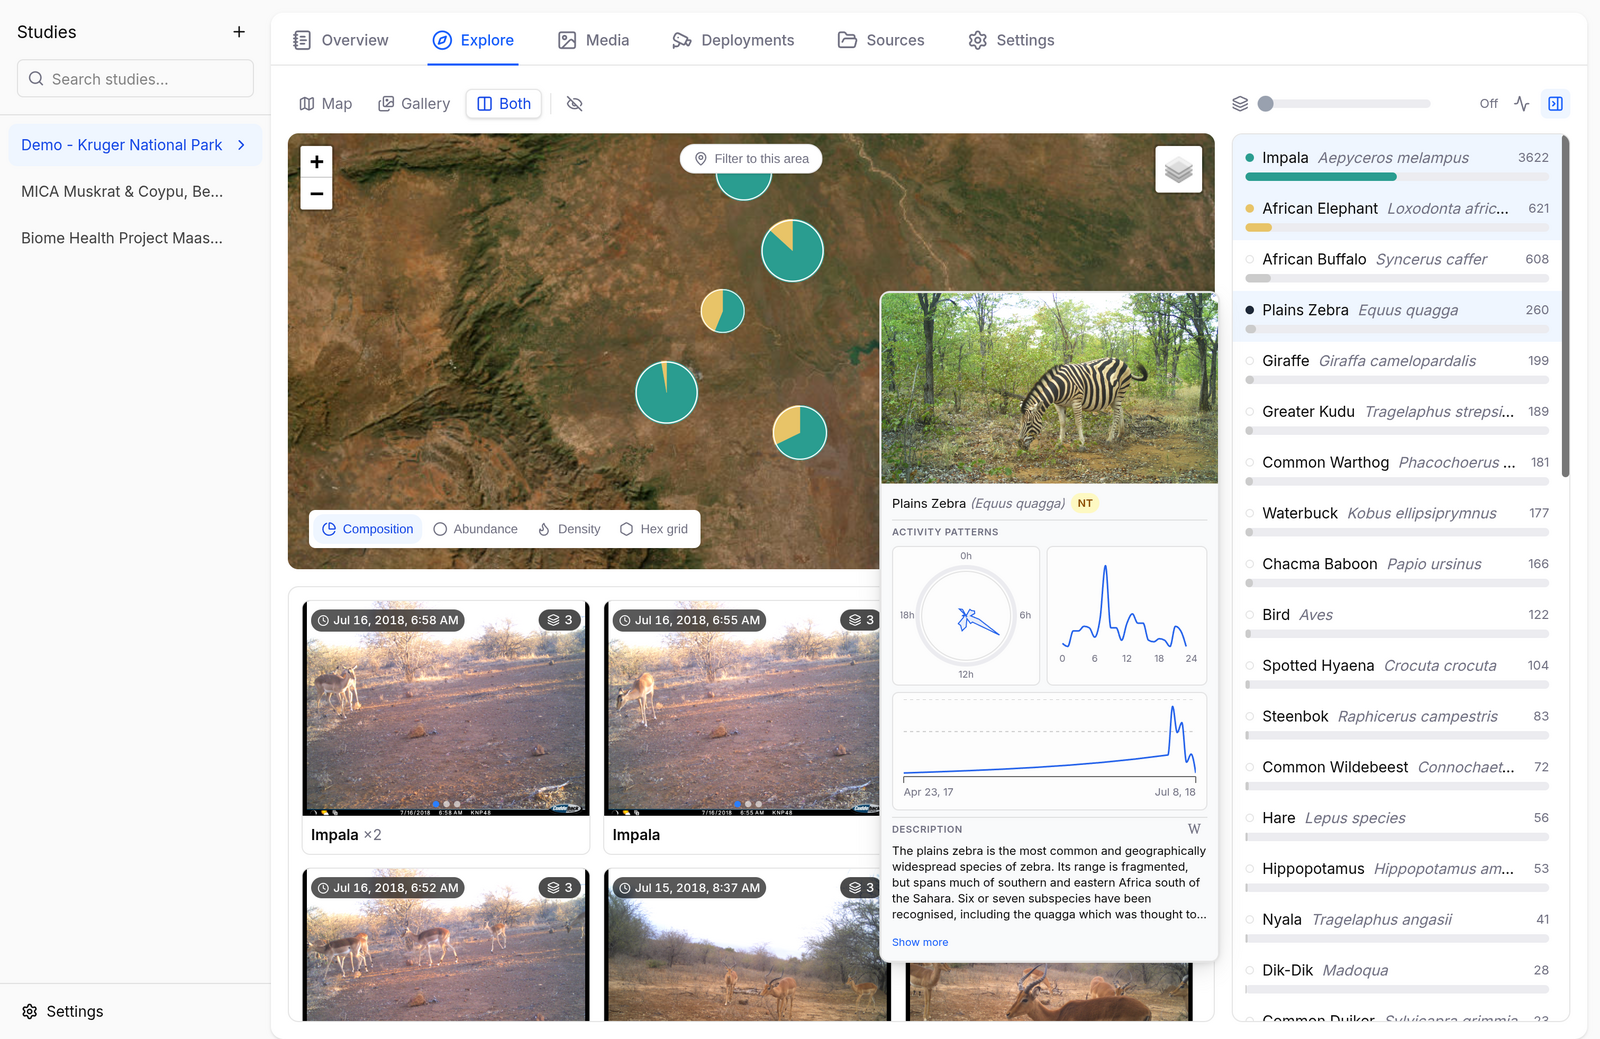Adjust the overlay opacity slider handle

click(1266, 104)
